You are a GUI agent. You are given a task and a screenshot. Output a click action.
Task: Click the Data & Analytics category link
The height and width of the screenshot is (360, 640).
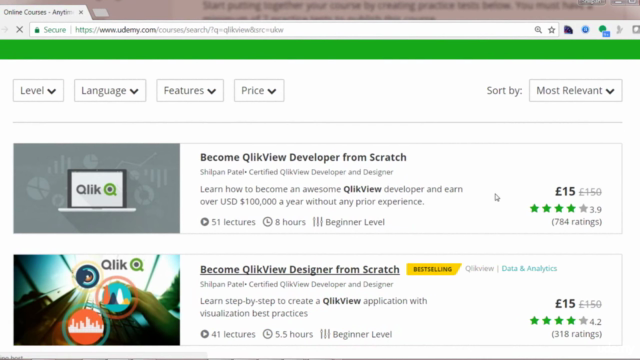tap(529, 268)
